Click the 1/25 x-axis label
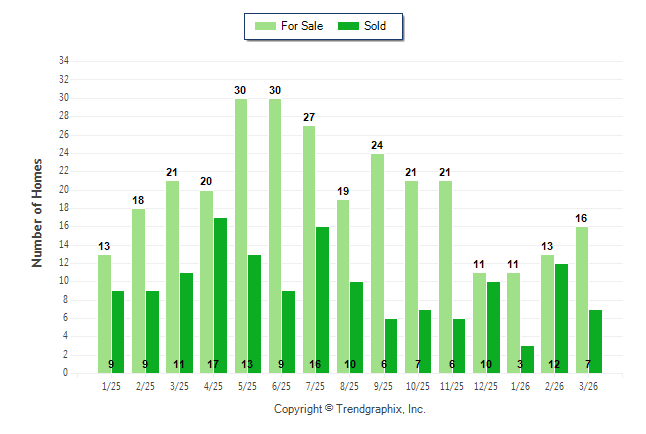 tap(111, 386)
